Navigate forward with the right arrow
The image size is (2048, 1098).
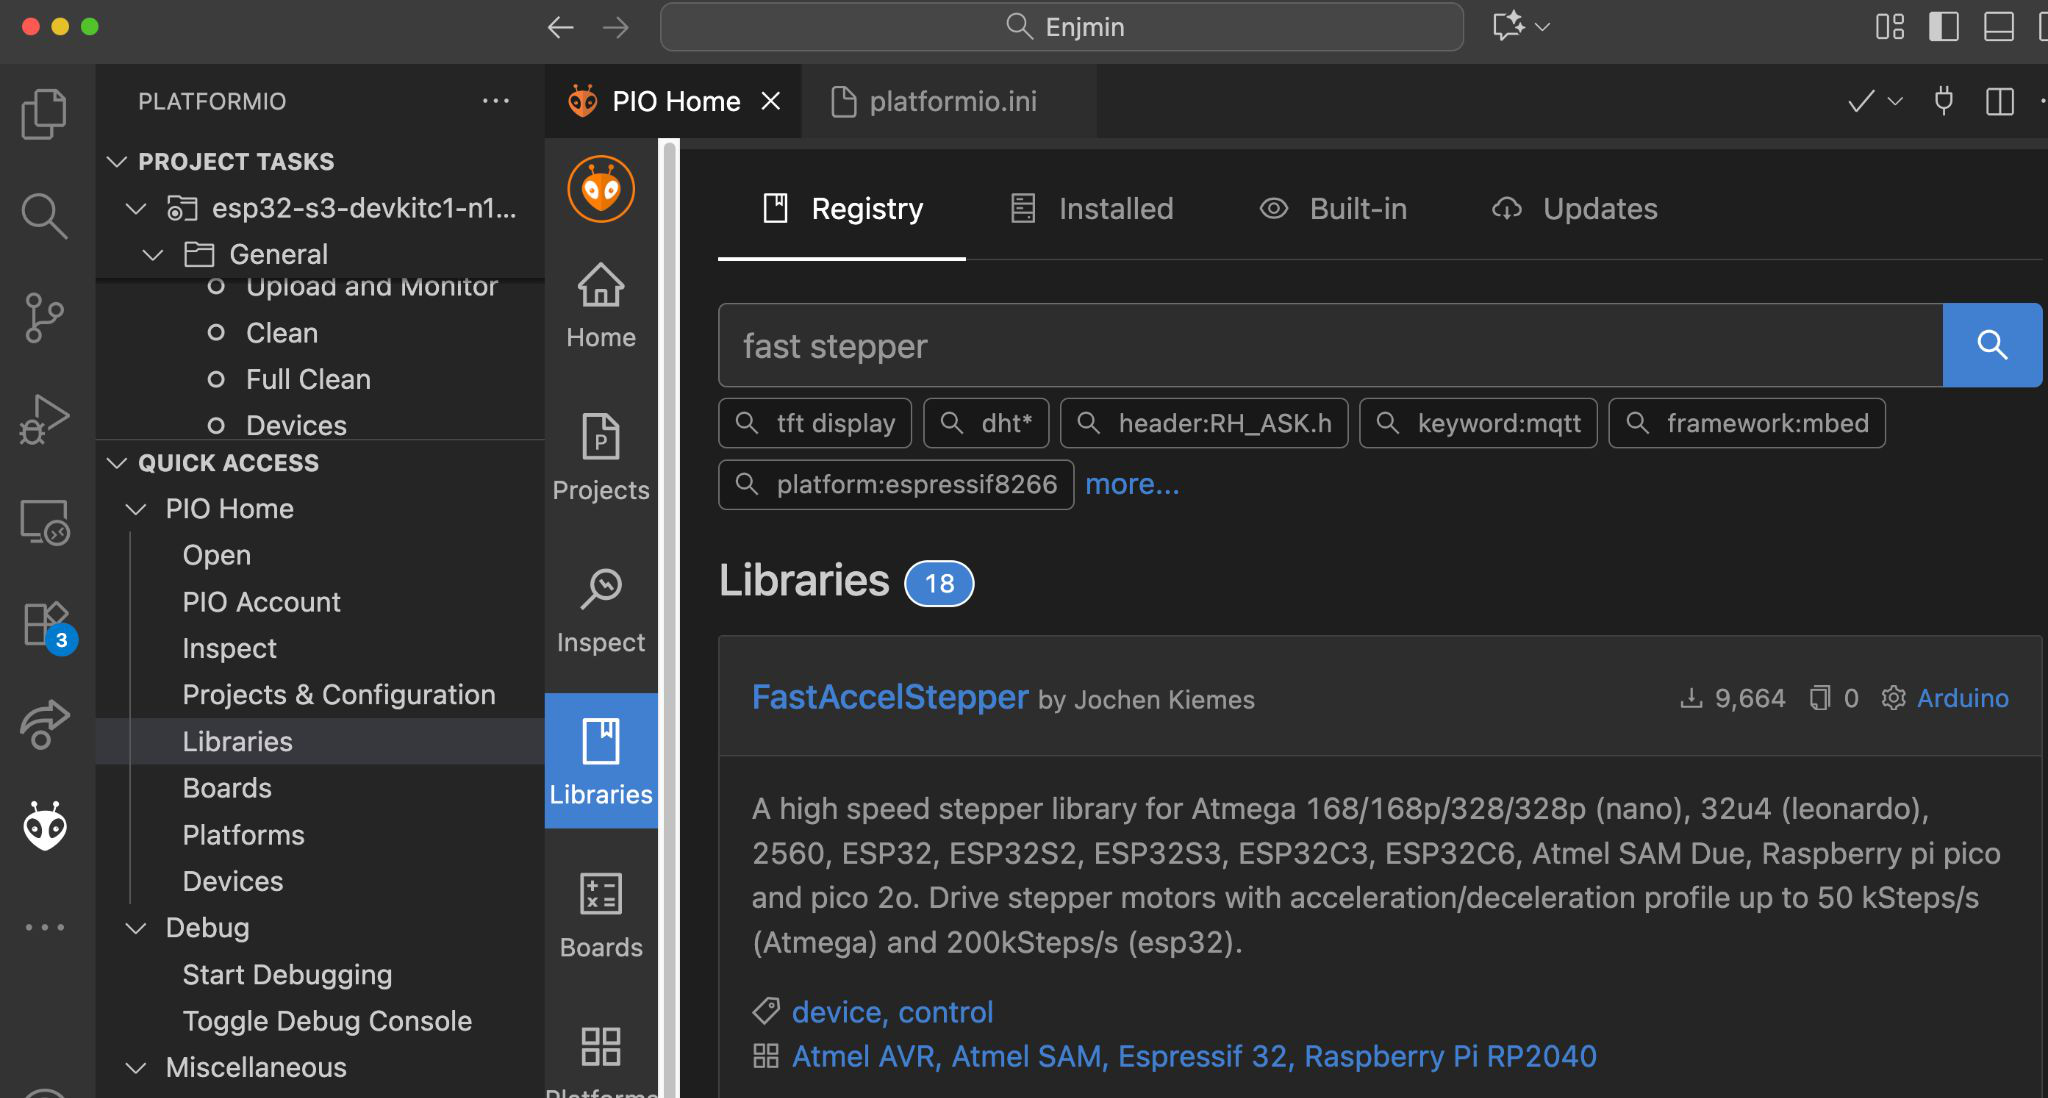616,27
